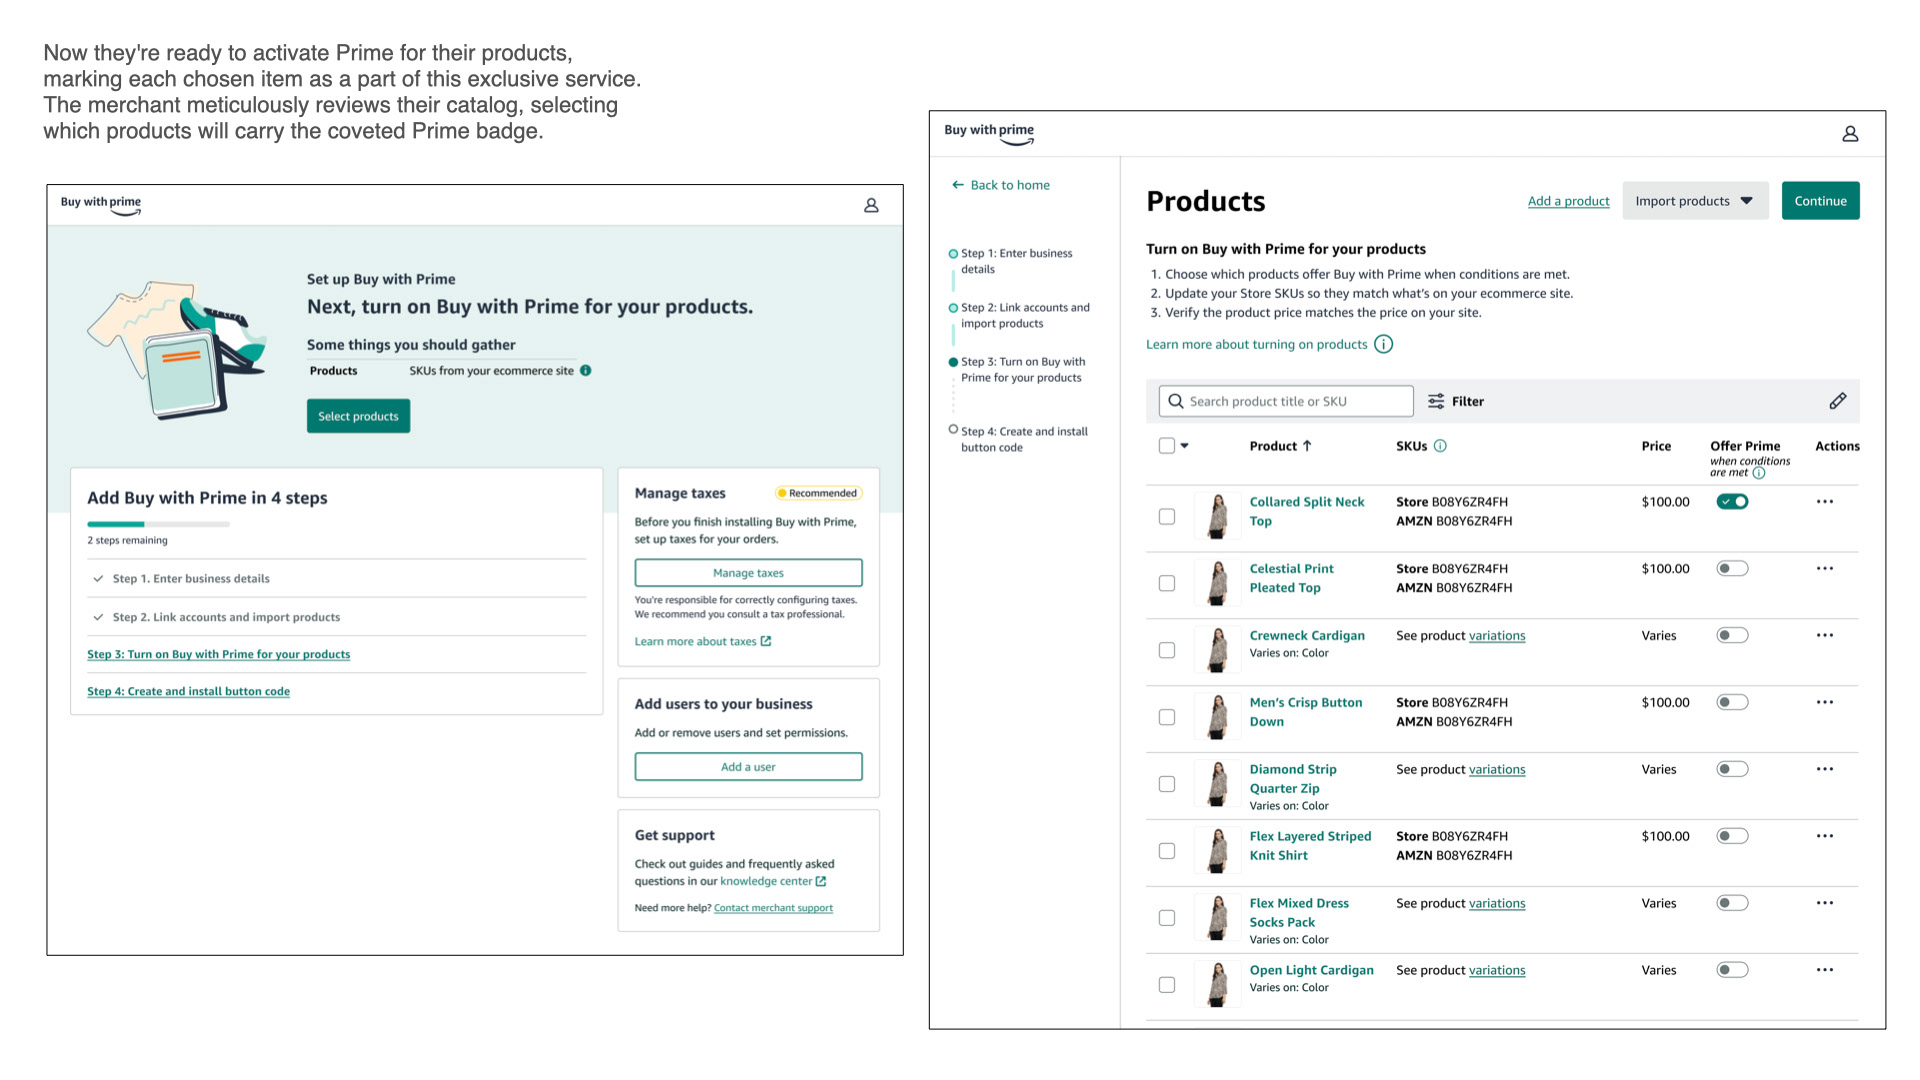Viewport: 1920px width, 1080px height.
Task: Click the setup steps progress bar
Action: tap(158, 524)
